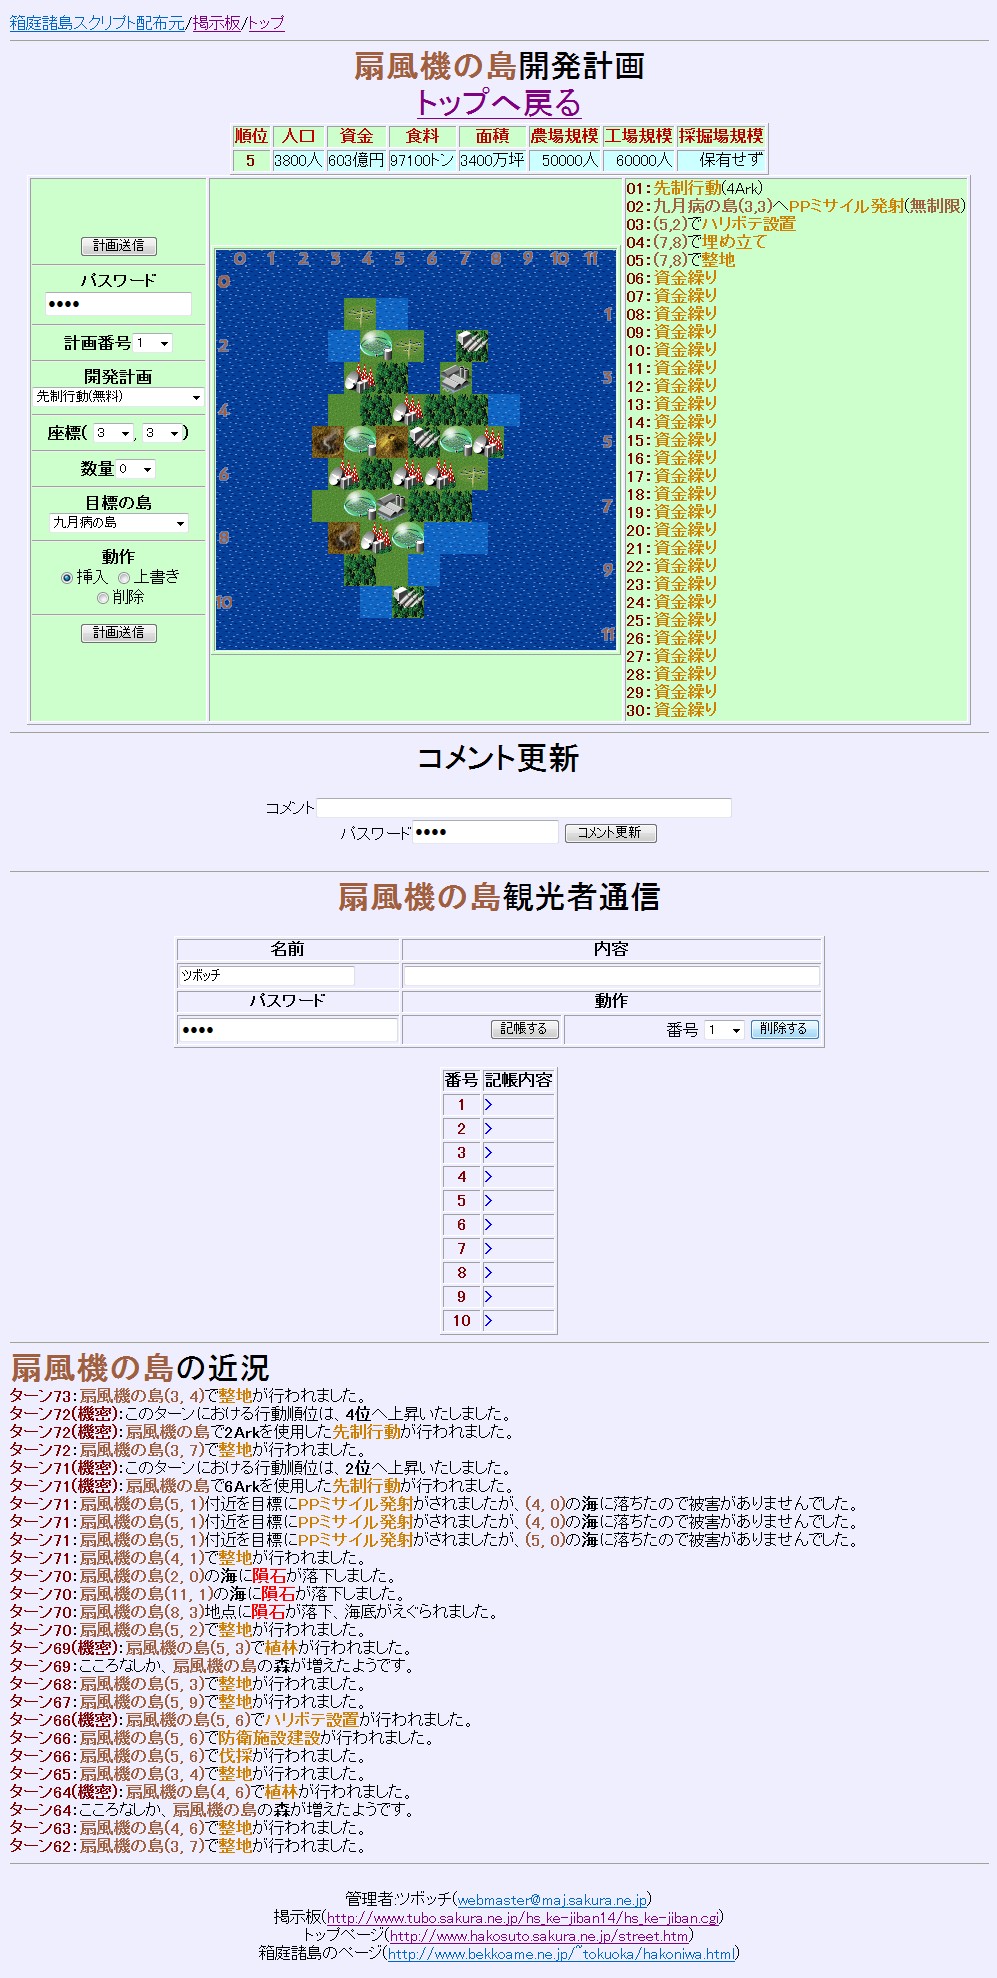Select the 削除 radio button
This screenshot has width=997, height=1978.
(x=103, y=598)
